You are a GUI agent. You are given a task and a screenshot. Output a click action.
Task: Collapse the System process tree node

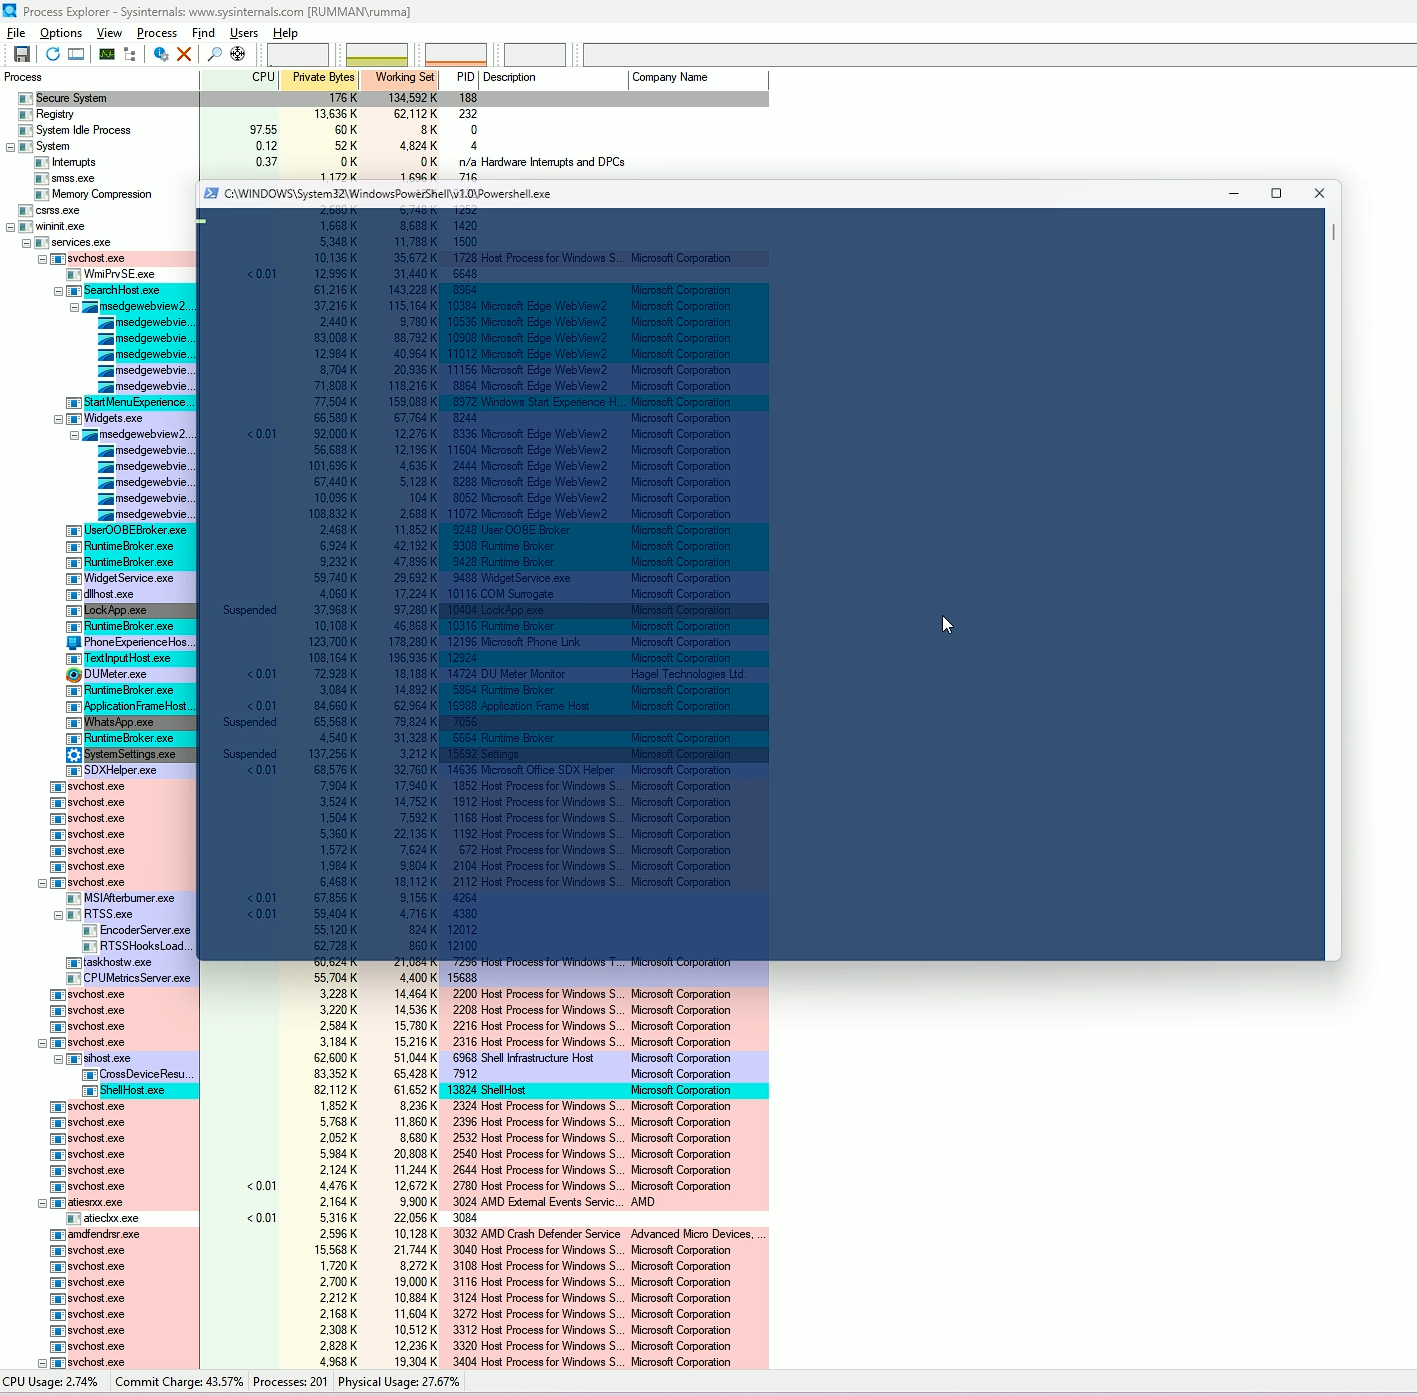10,146
